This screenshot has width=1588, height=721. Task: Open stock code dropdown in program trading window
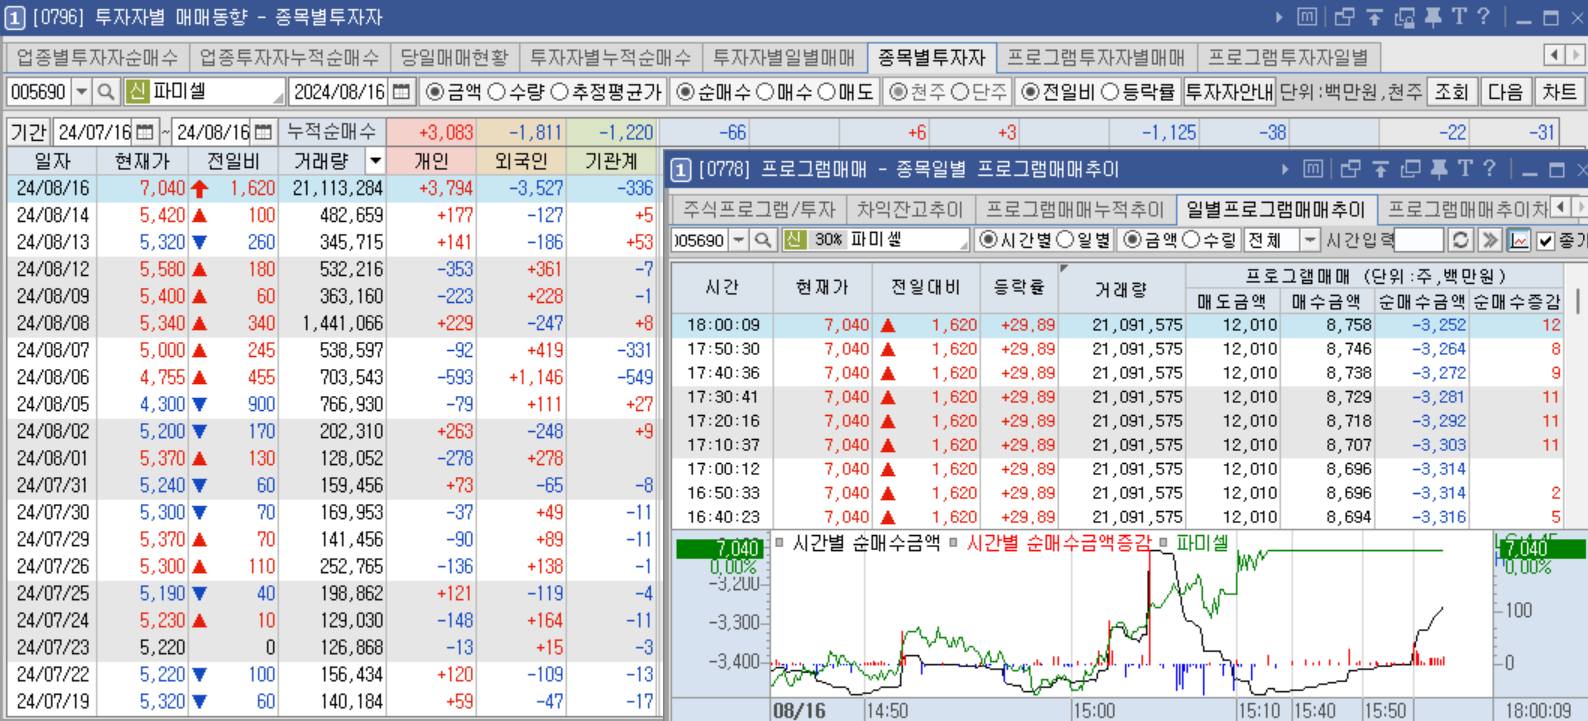click(739, 240)
